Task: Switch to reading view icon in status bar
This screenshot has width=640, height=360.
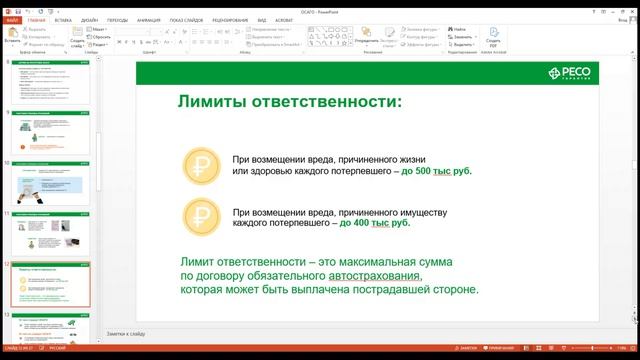Action: pos(551,348)
